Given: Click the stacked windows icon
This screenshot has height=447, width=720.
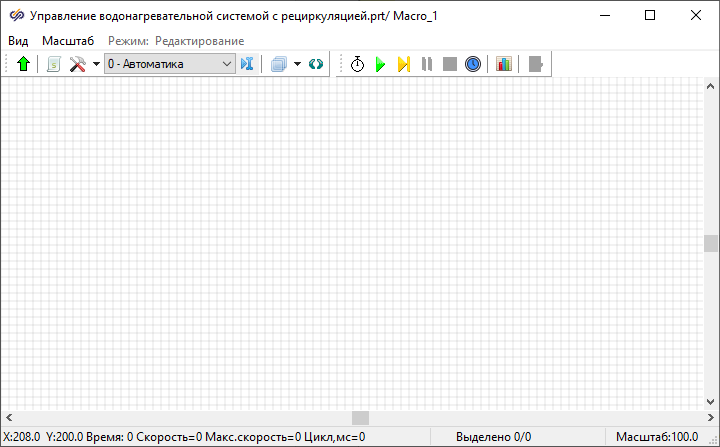Looking at the screenshot, I should pyautogui.click(x=279, y=64).
